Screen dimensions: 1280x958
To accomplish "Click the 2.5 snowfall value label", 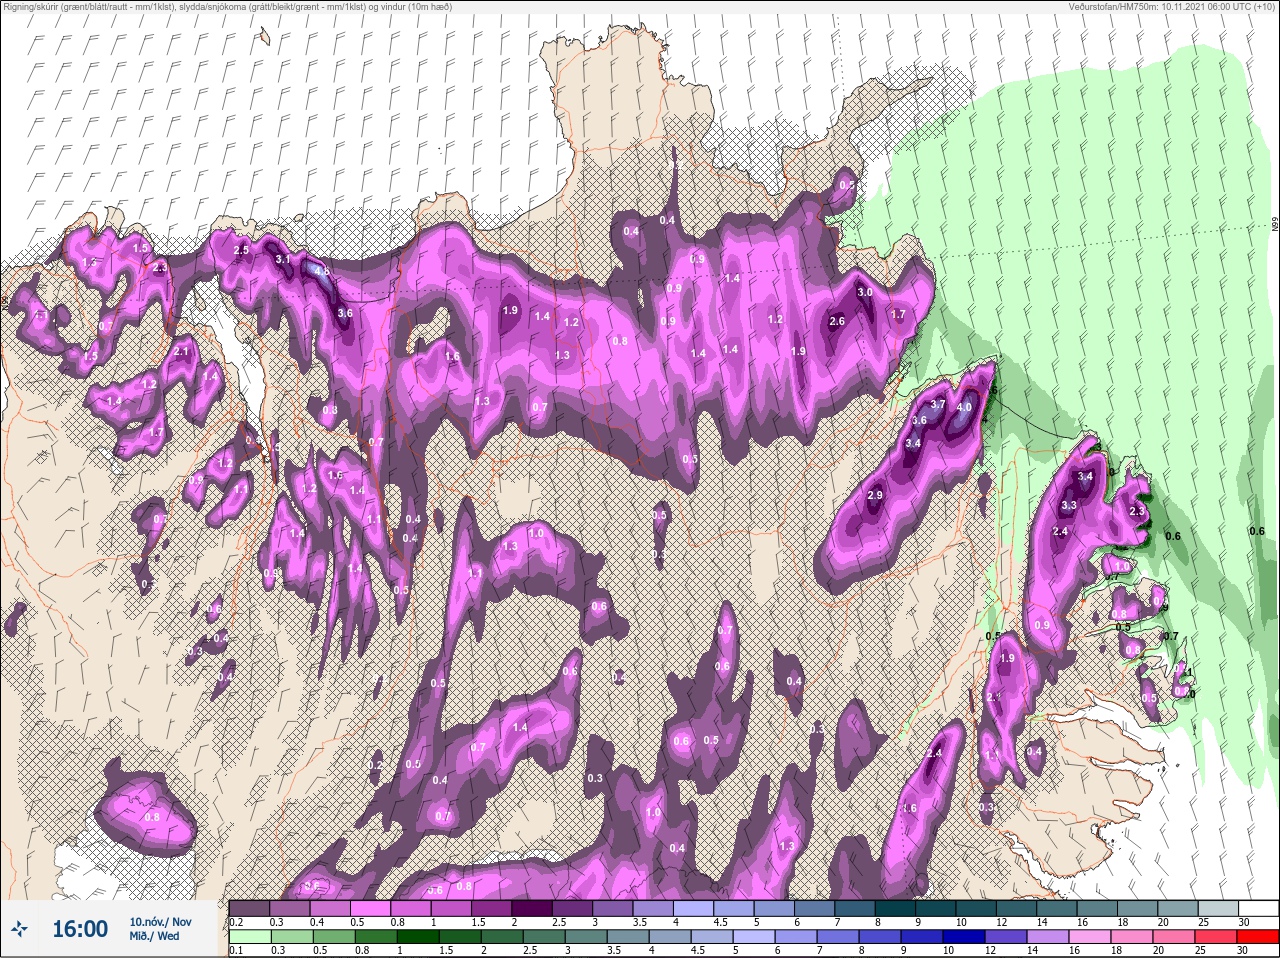I will pos(241,250).
